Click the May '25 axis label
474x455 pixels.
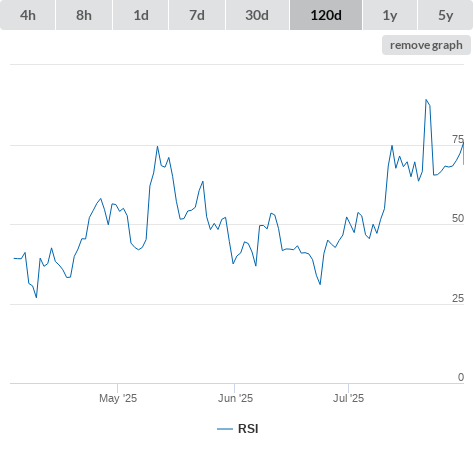click(118, 398)
